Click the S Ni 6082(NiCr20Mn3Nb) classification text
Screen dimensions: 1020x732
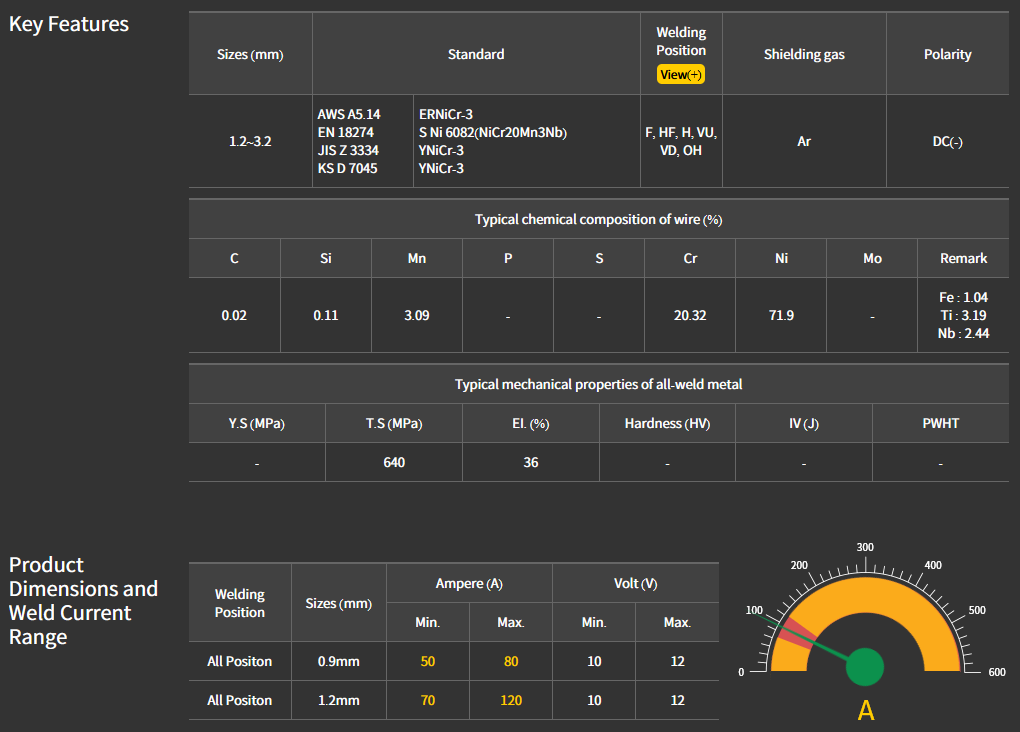click(493, 133)
